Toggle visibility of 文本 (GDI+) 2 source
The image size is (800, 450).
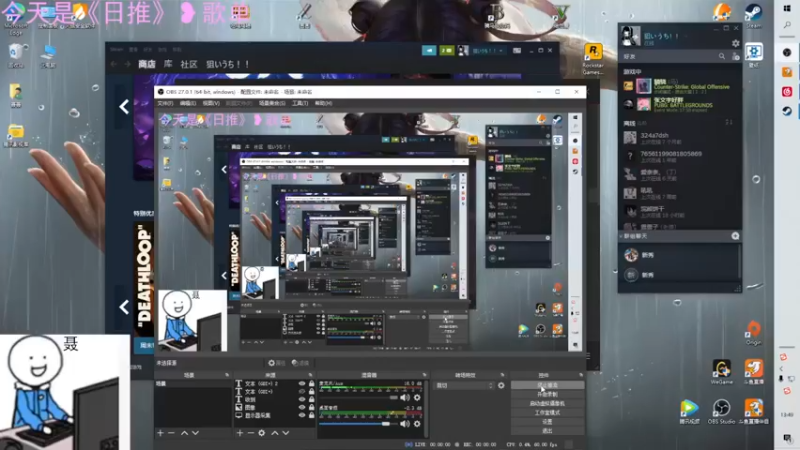click(302, 384)
